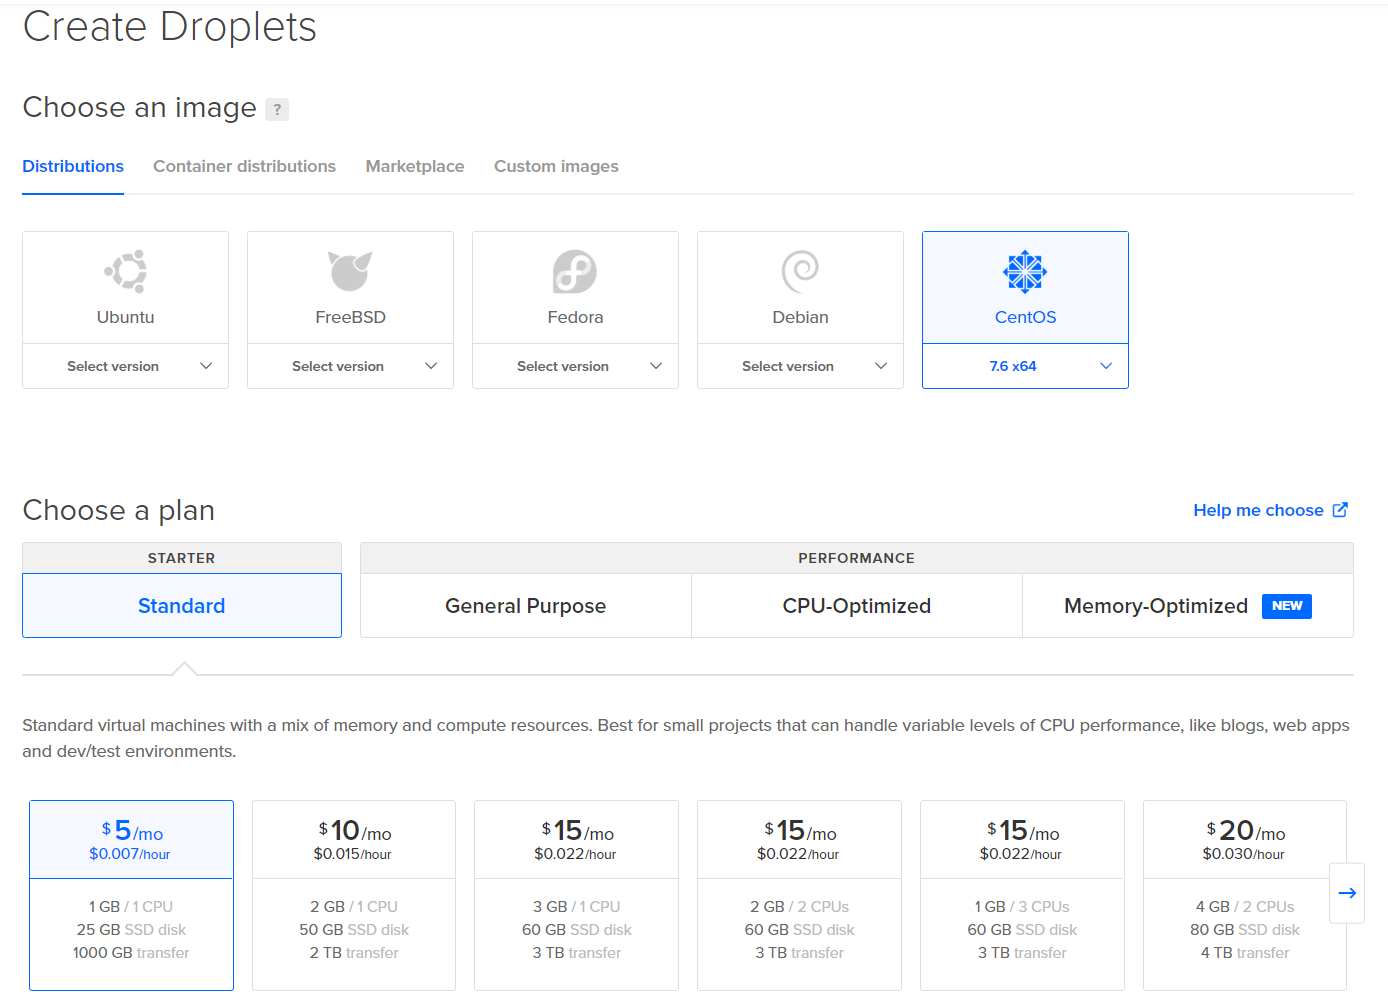
Task: Switch to Container distributions tab
Action: tap(244, 166)
